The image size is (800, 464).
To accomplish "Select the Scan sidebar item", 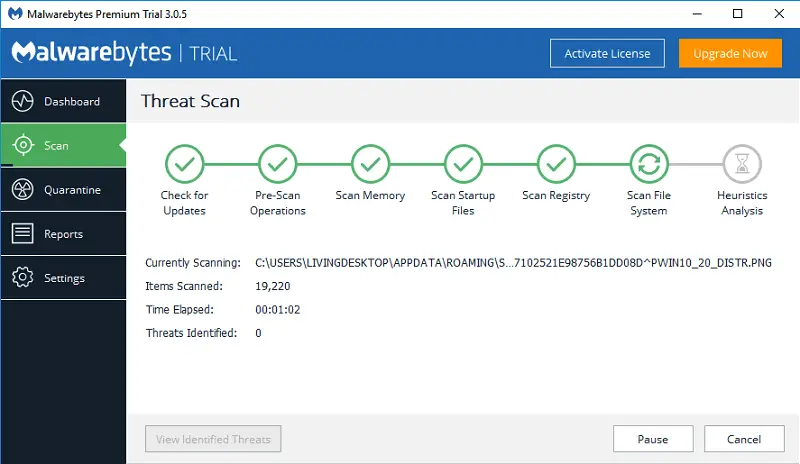I will (63, 145).
